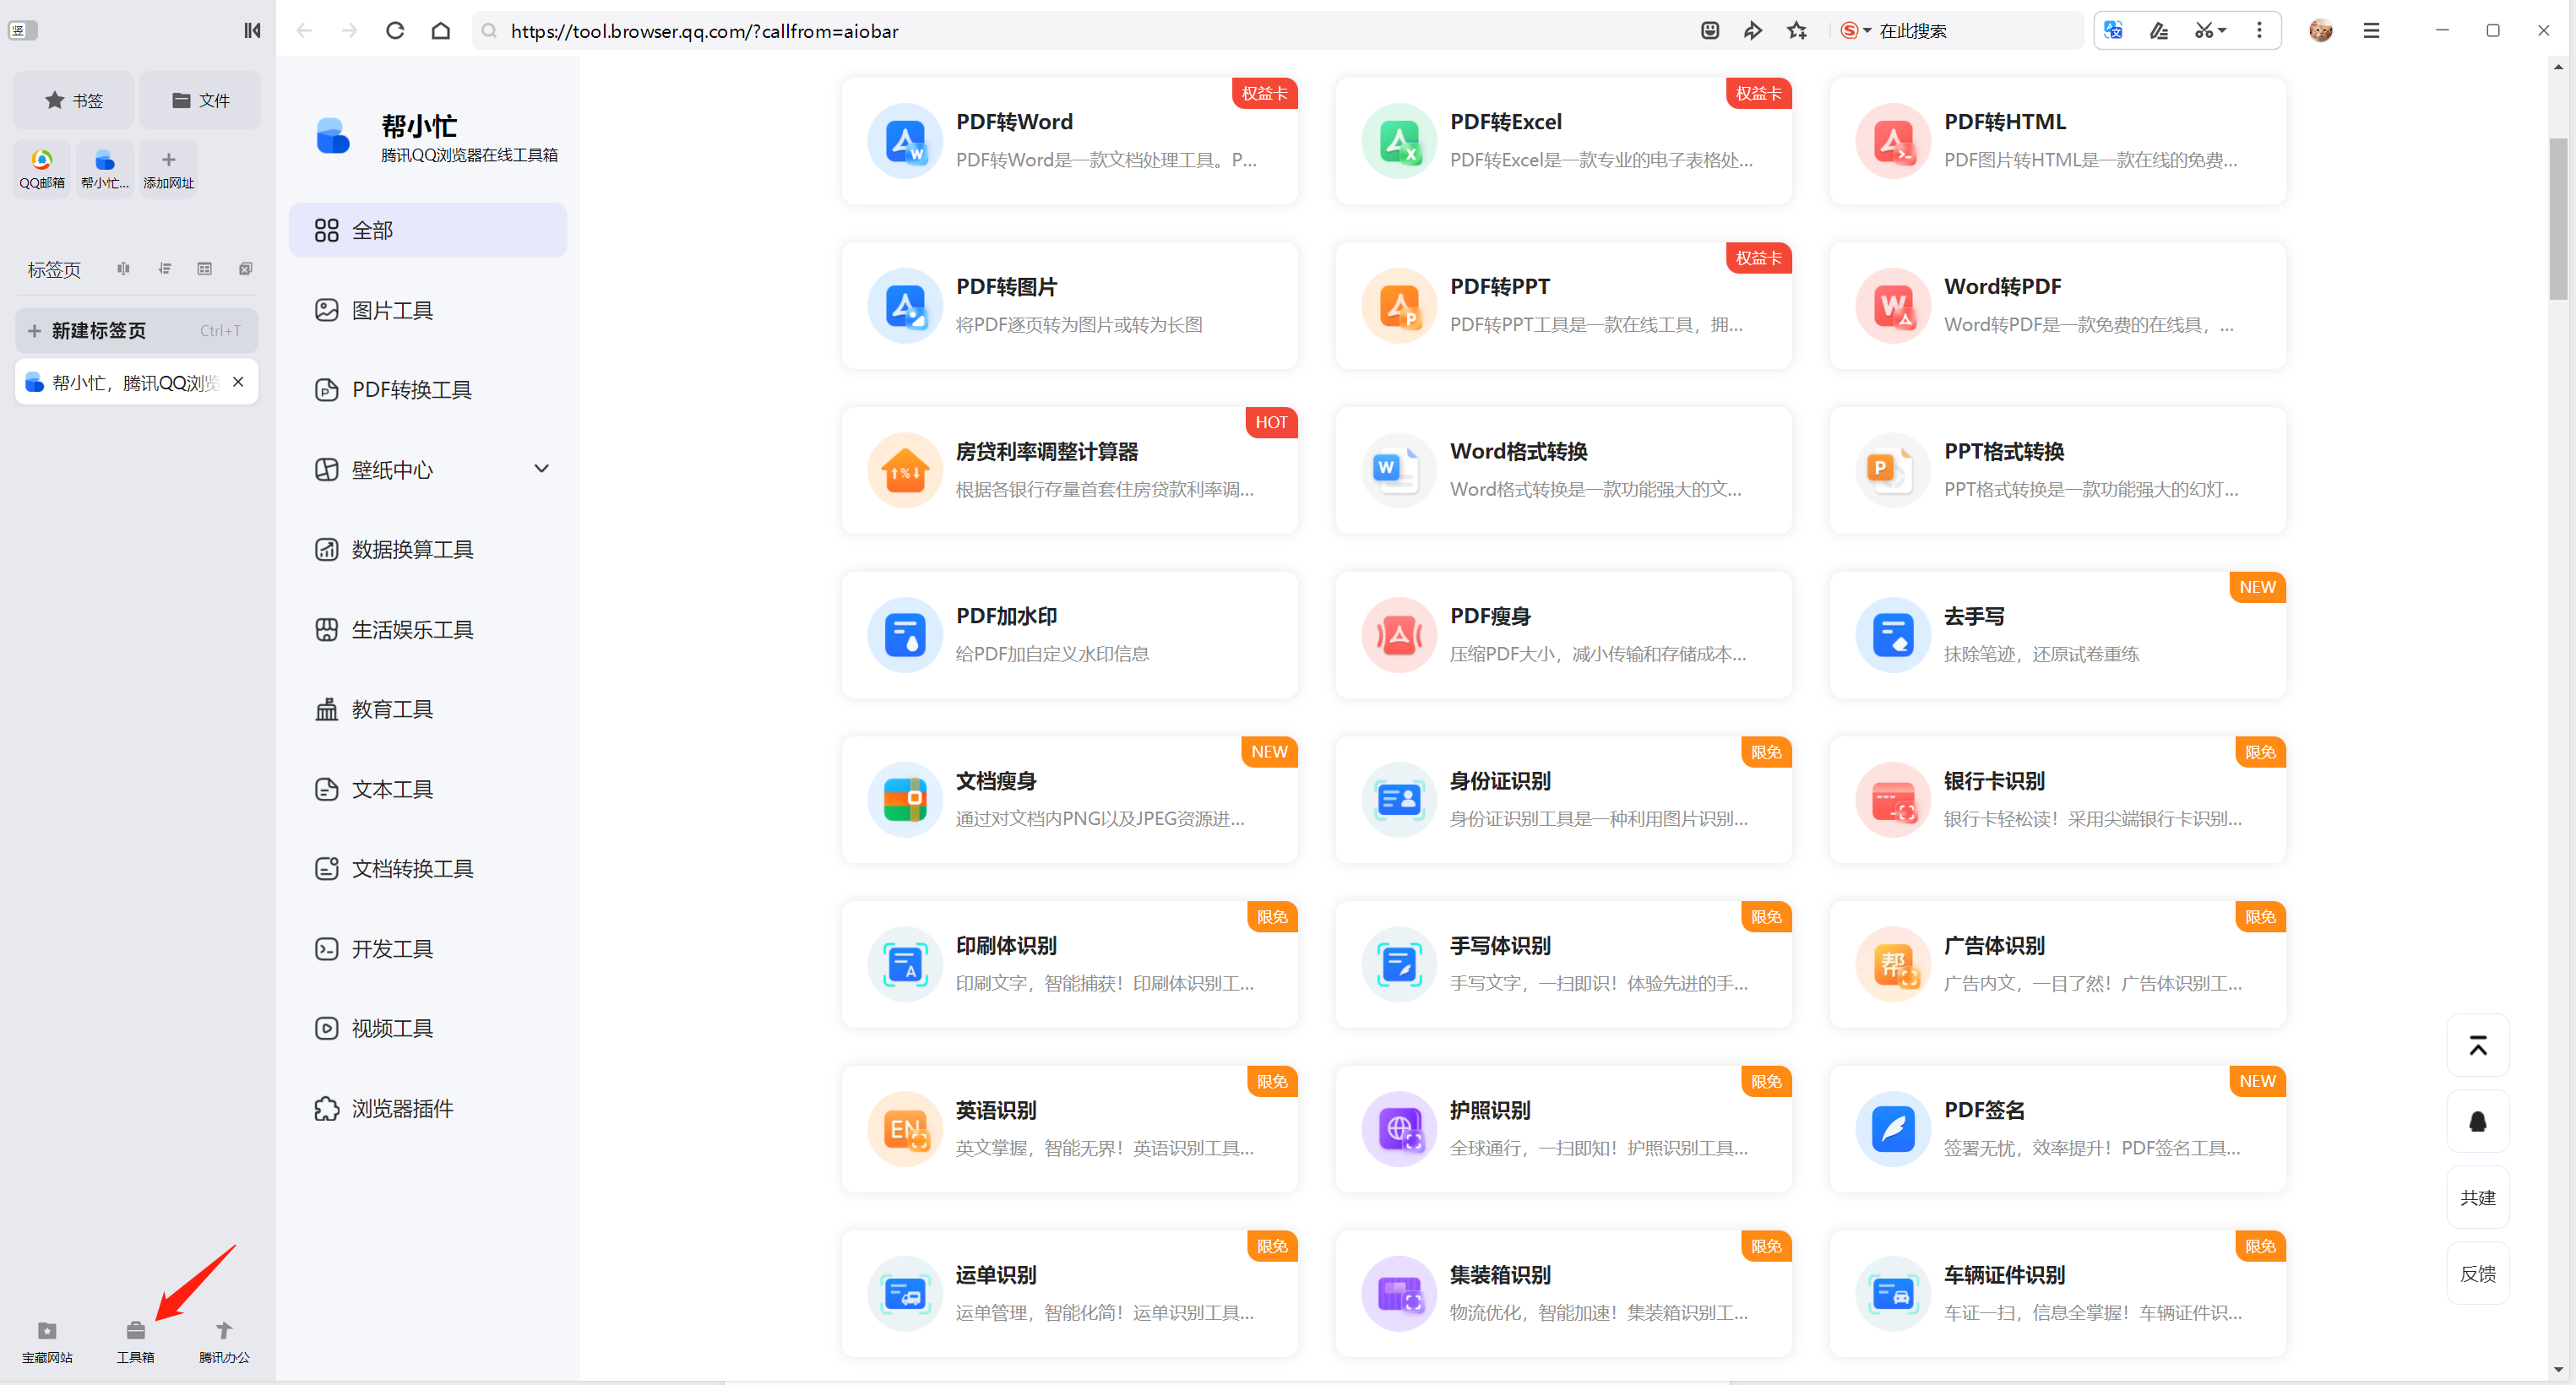This screenshot has height=1385, width=2576.
Task: Open the hamburger main menu
Action: pos(2371,31)
